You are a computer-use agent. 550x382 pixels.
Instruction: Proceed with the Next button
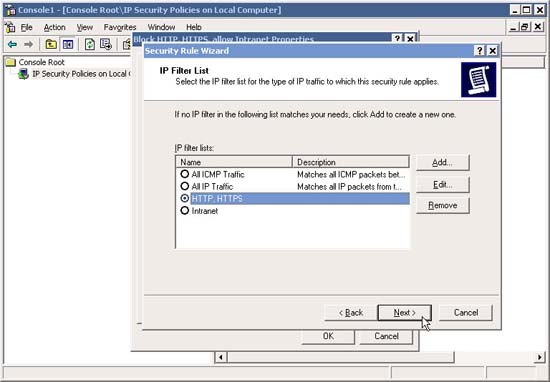[404, 313]
